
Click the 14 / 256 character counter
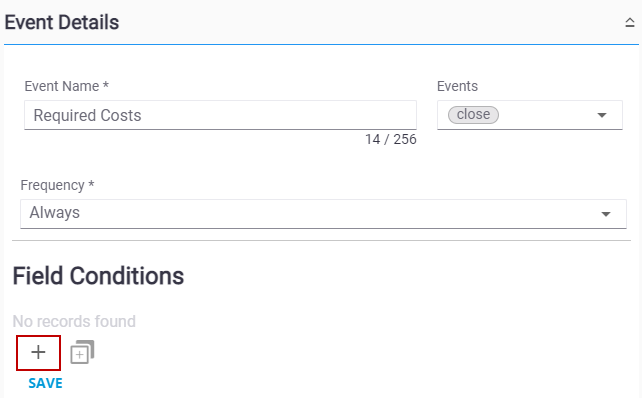pos(391,139)
